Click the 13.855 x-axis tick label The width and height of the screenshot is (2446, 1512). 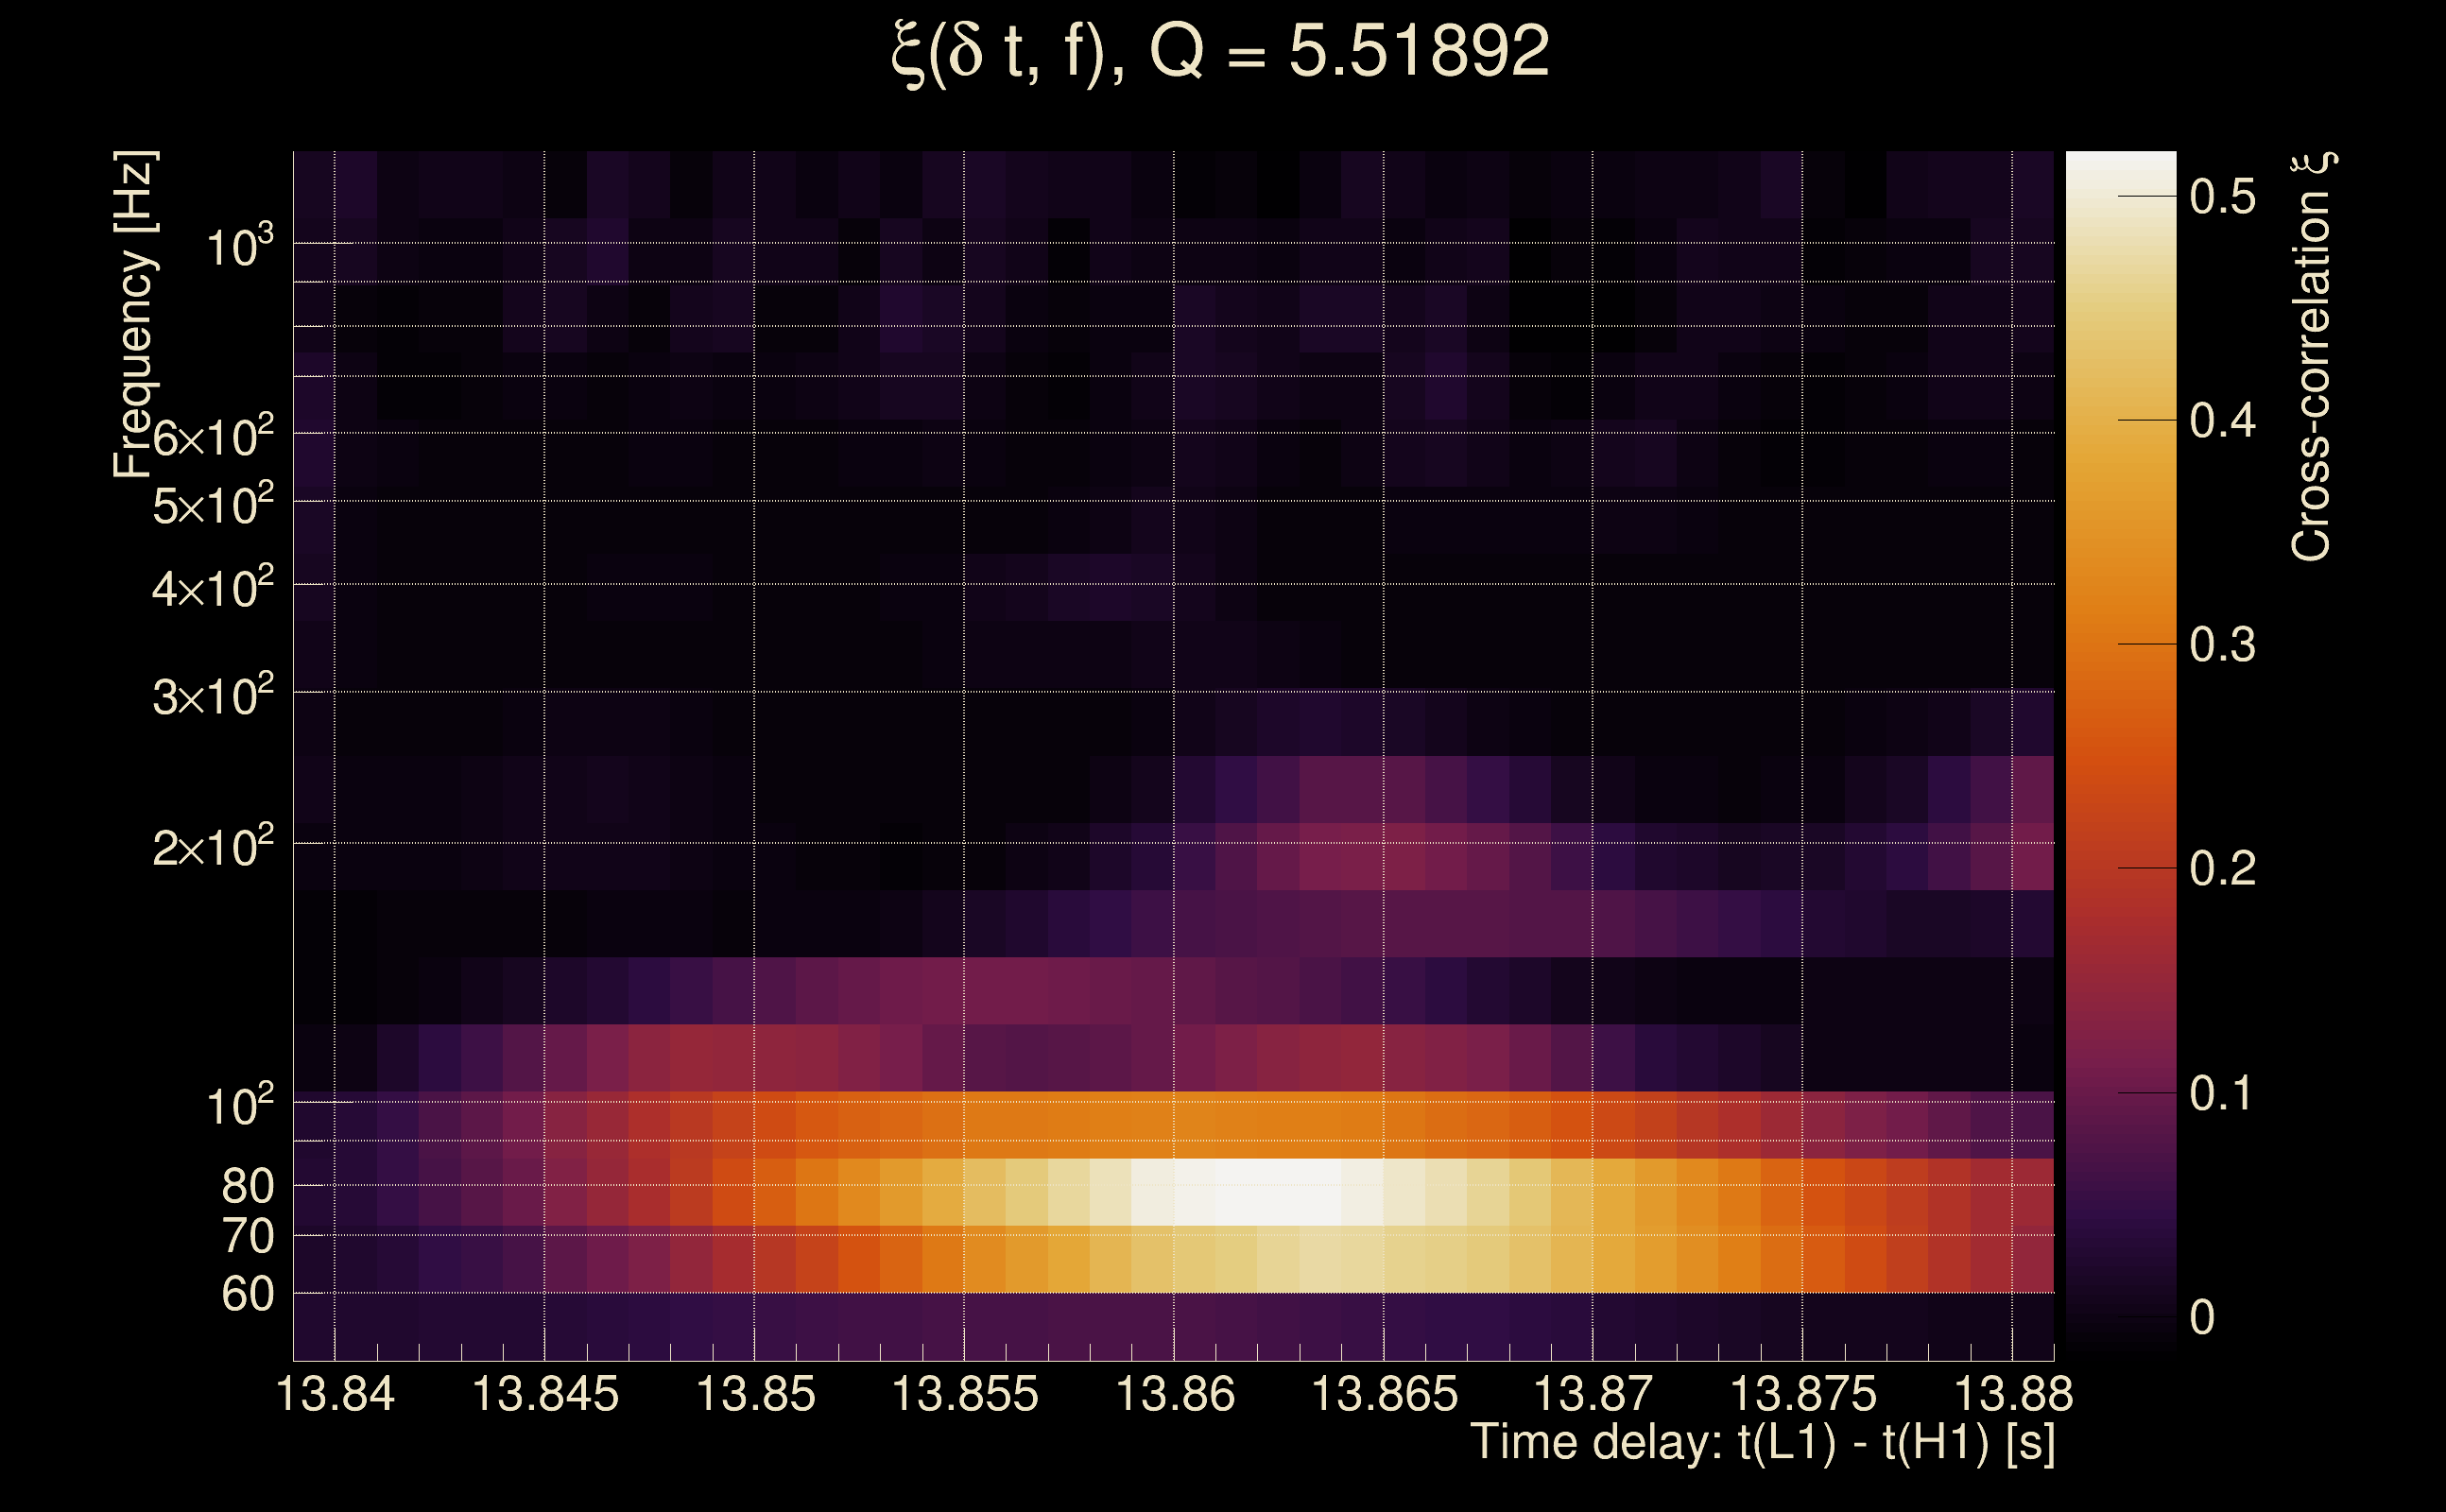pos(964,1393)
